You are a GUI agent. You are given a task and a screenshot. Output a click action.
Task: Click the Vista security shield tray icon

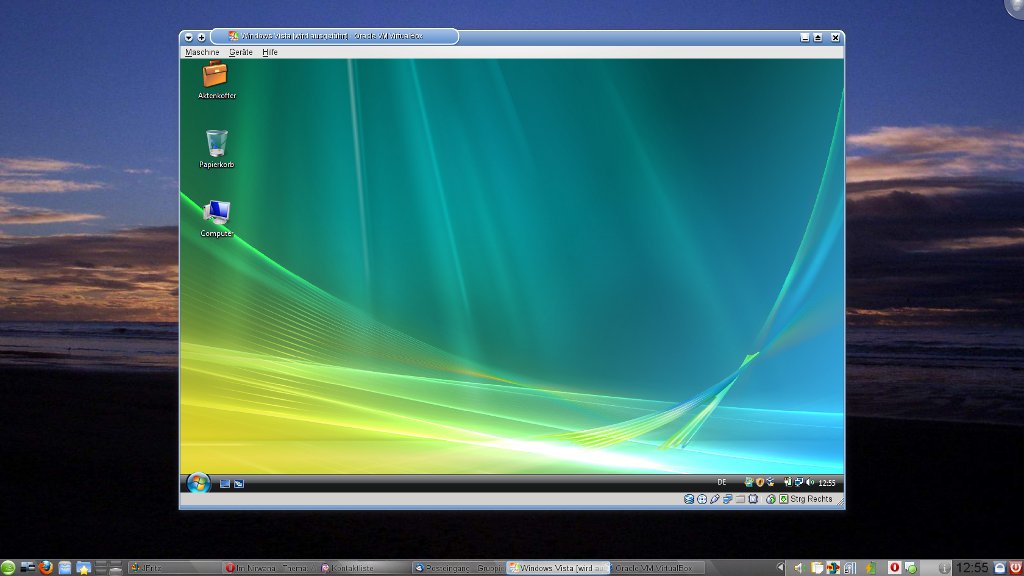coord(760,483)
